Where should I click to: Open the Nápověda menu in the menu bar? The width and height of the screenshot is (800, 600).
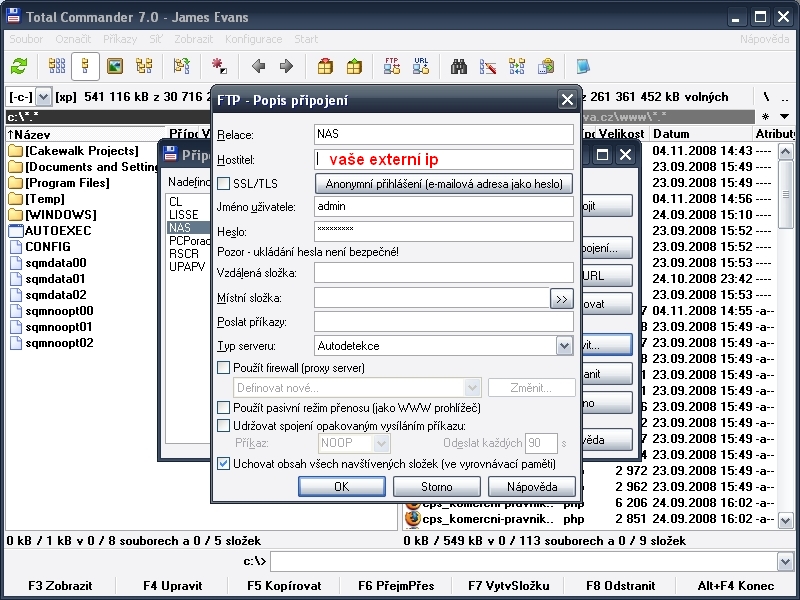[764, 39]
